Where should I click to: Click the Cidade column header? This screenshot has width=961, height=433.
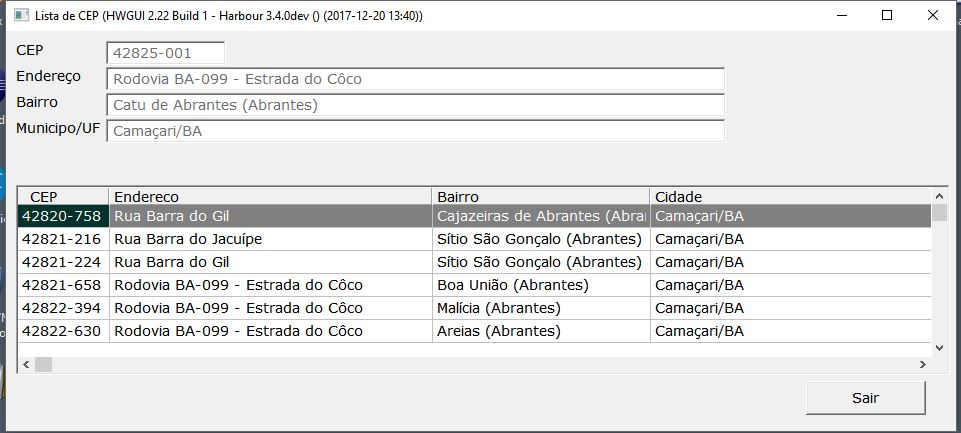click(790, 197)
